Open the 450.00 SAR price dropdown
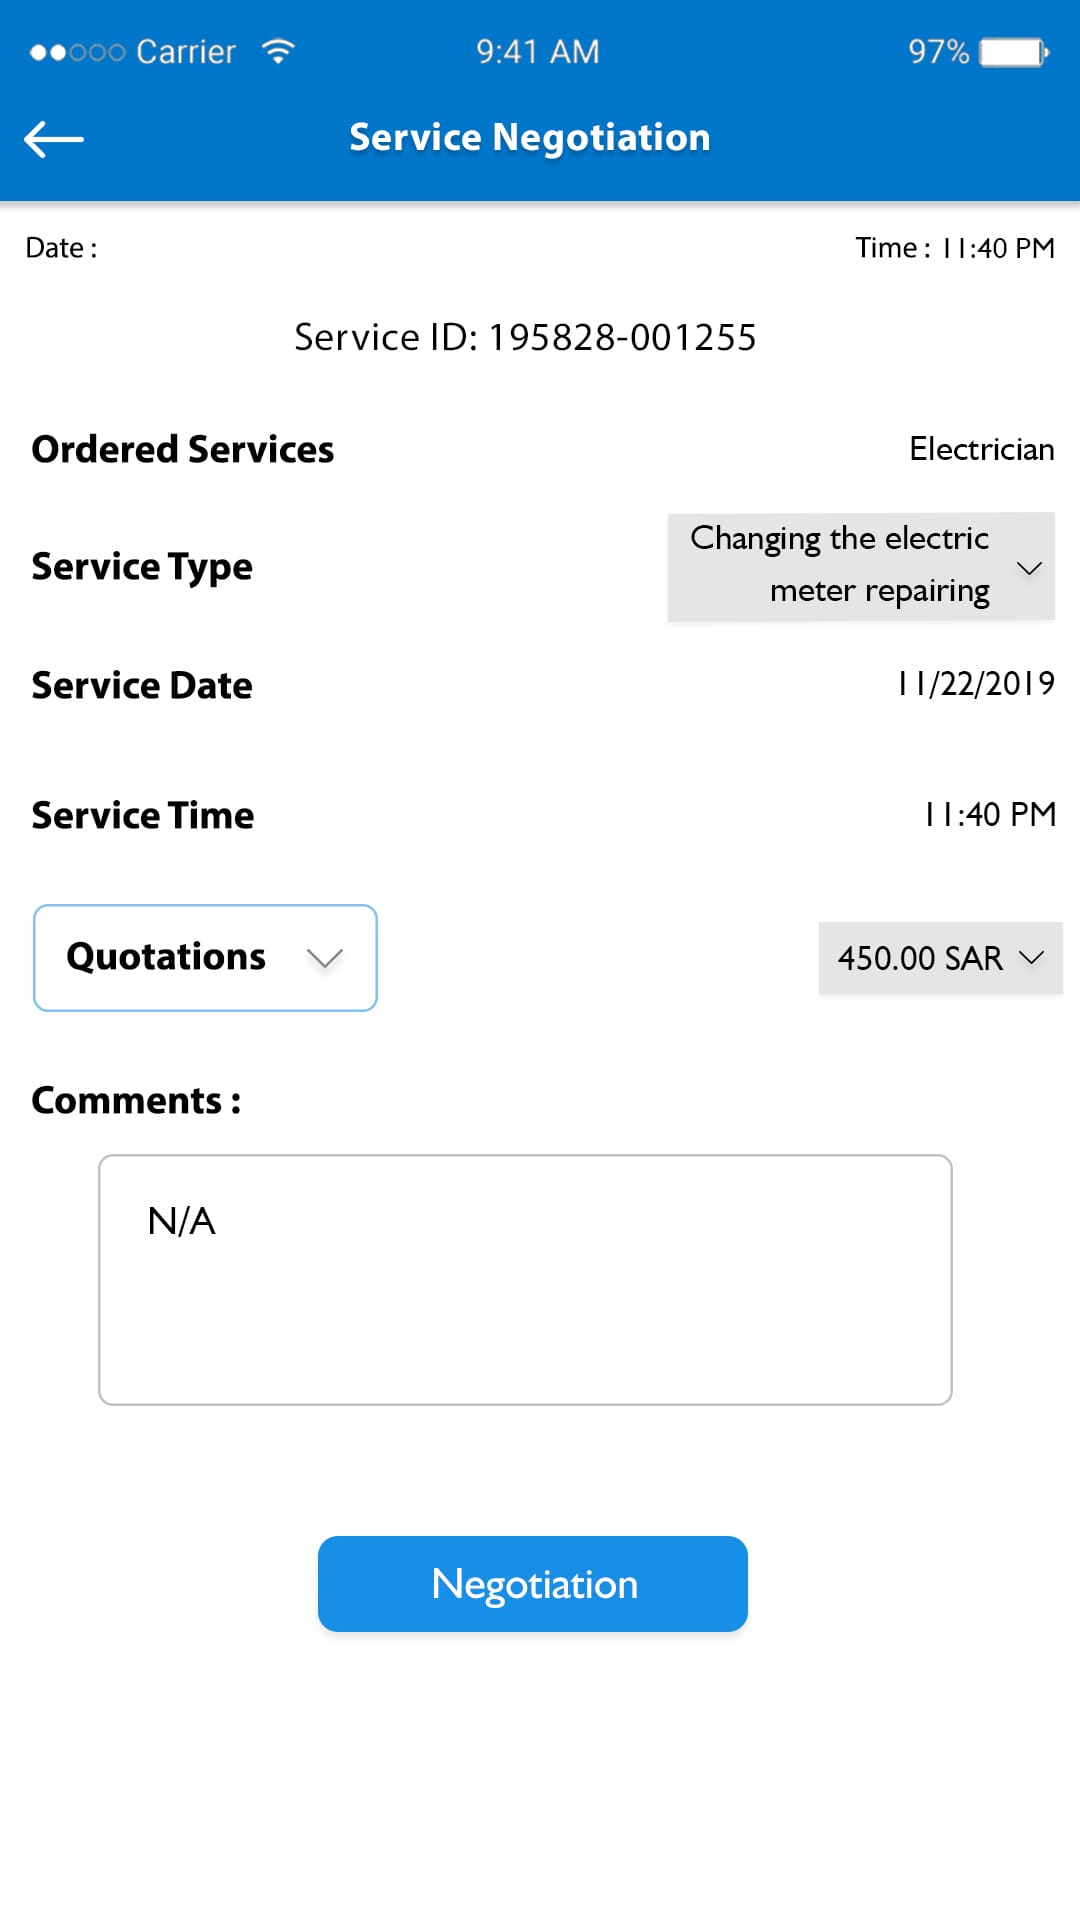The height and width of the screenshot is (1920, 1080). click(x=940, y=958)
